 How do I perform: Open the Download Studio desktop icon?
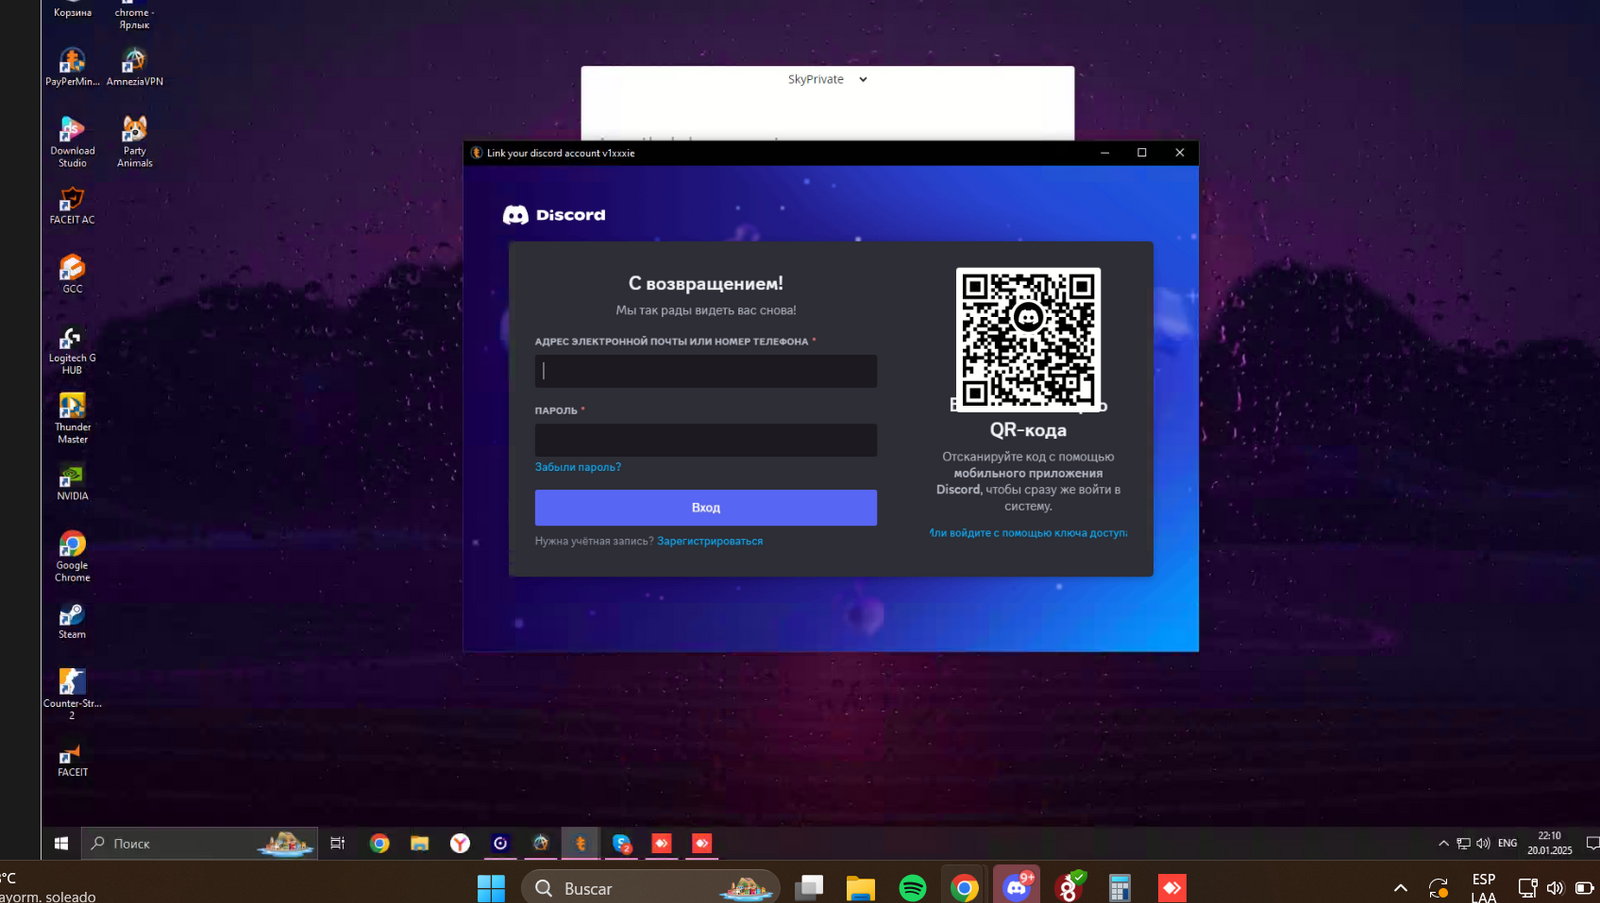[x=72, y=142]
